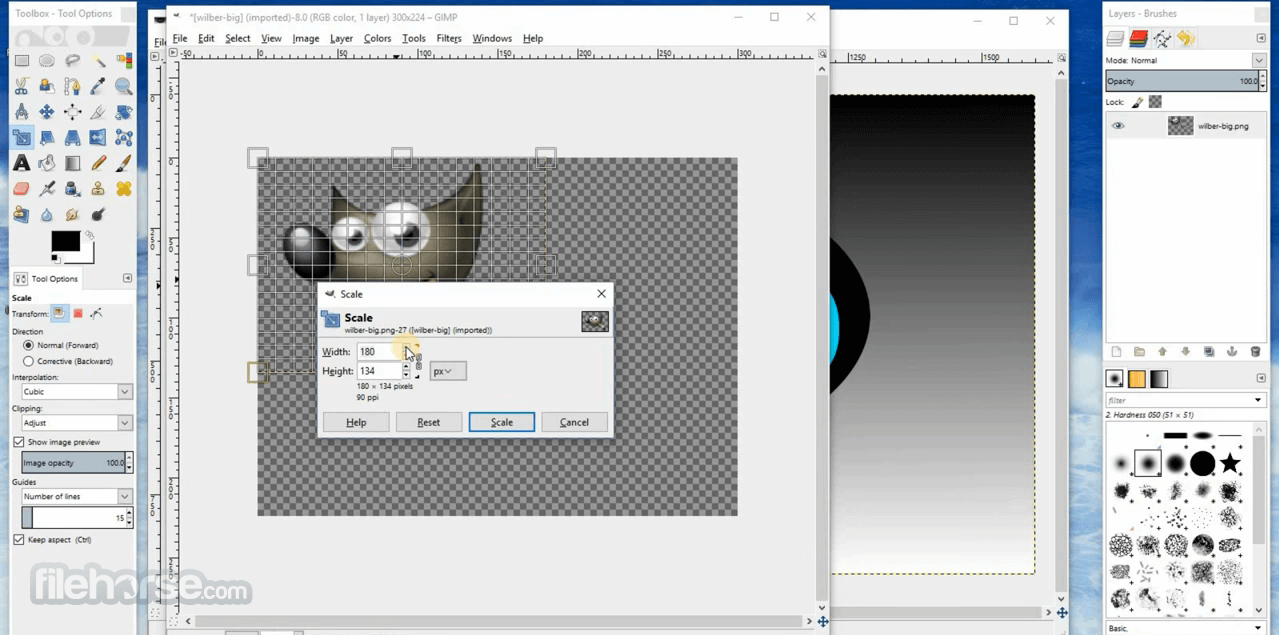
Task: Open the Guides Number of lines dropdown
Action: coord(77,497)
